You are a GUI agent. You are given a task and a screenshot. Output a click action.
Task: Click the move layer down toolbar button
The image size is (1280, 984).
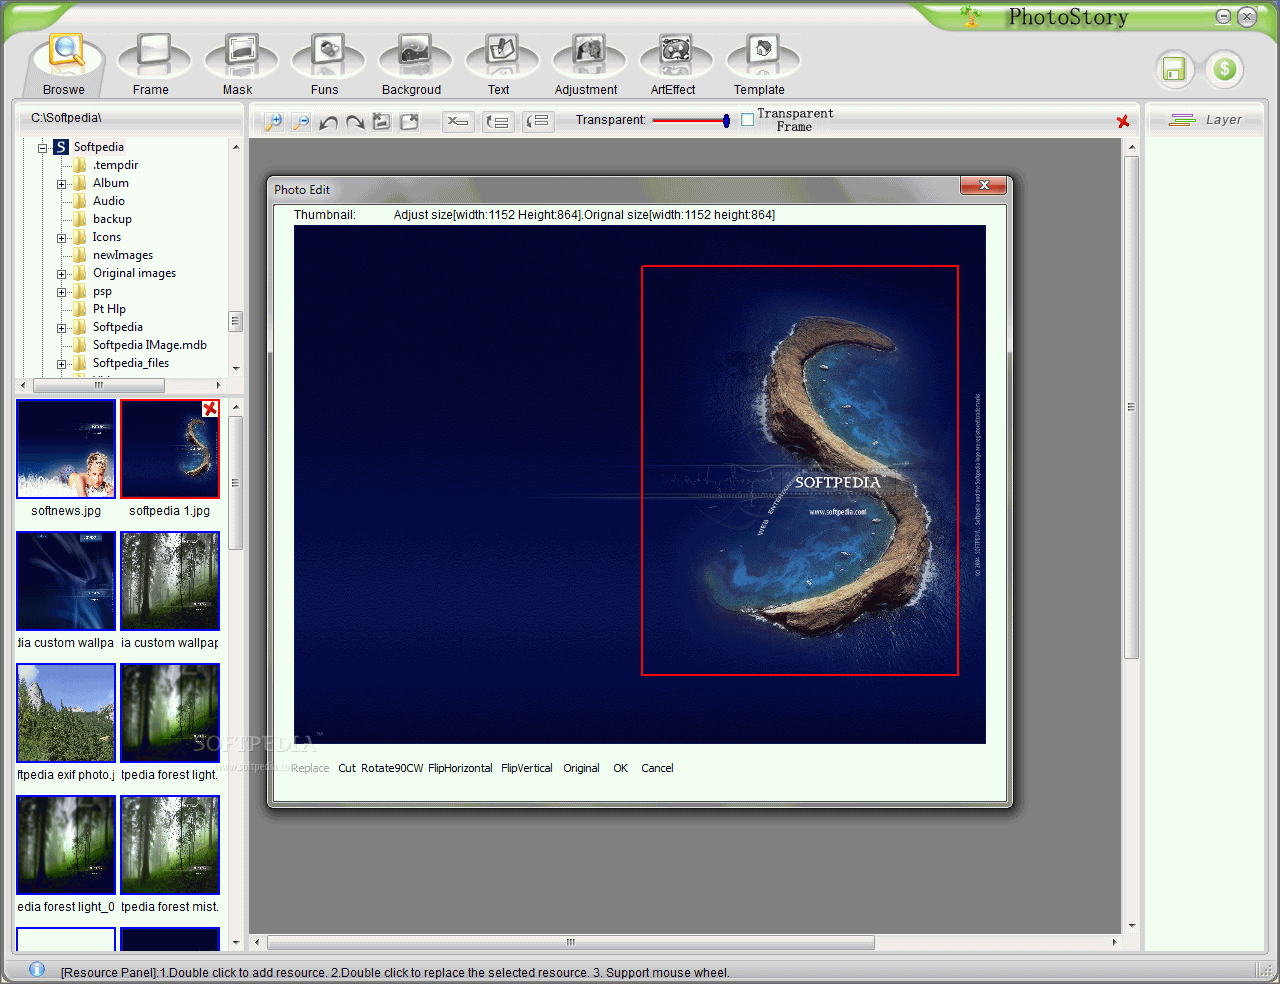pos(538,122)
